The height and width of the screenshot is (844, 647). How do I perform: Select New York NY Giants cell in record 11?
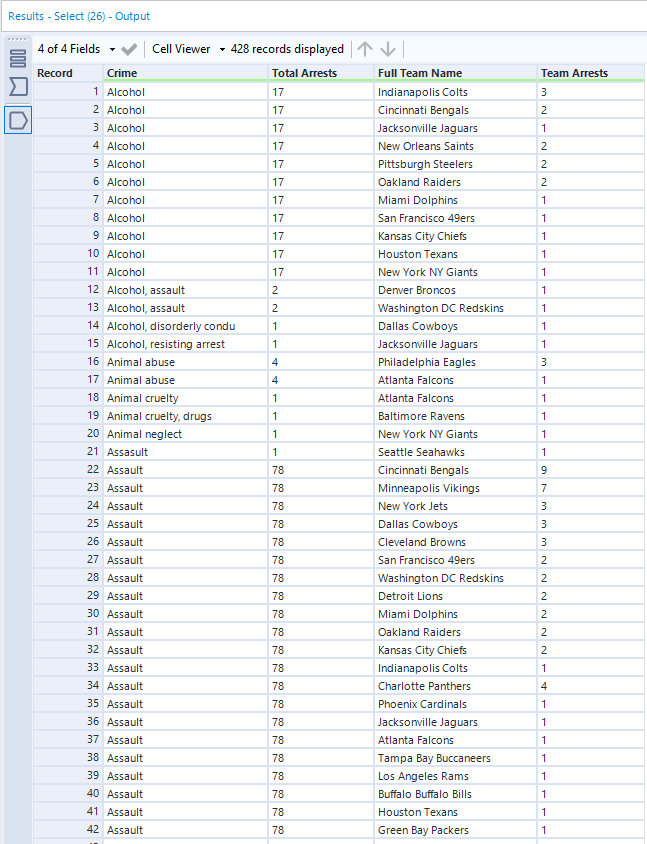(x=455, y=272)
